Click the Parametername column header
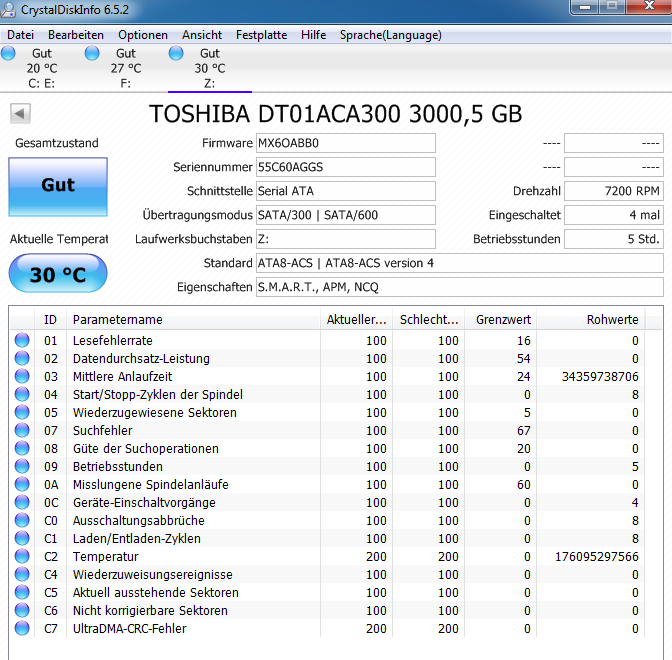The image size is (672, 660). click(193, 320)
